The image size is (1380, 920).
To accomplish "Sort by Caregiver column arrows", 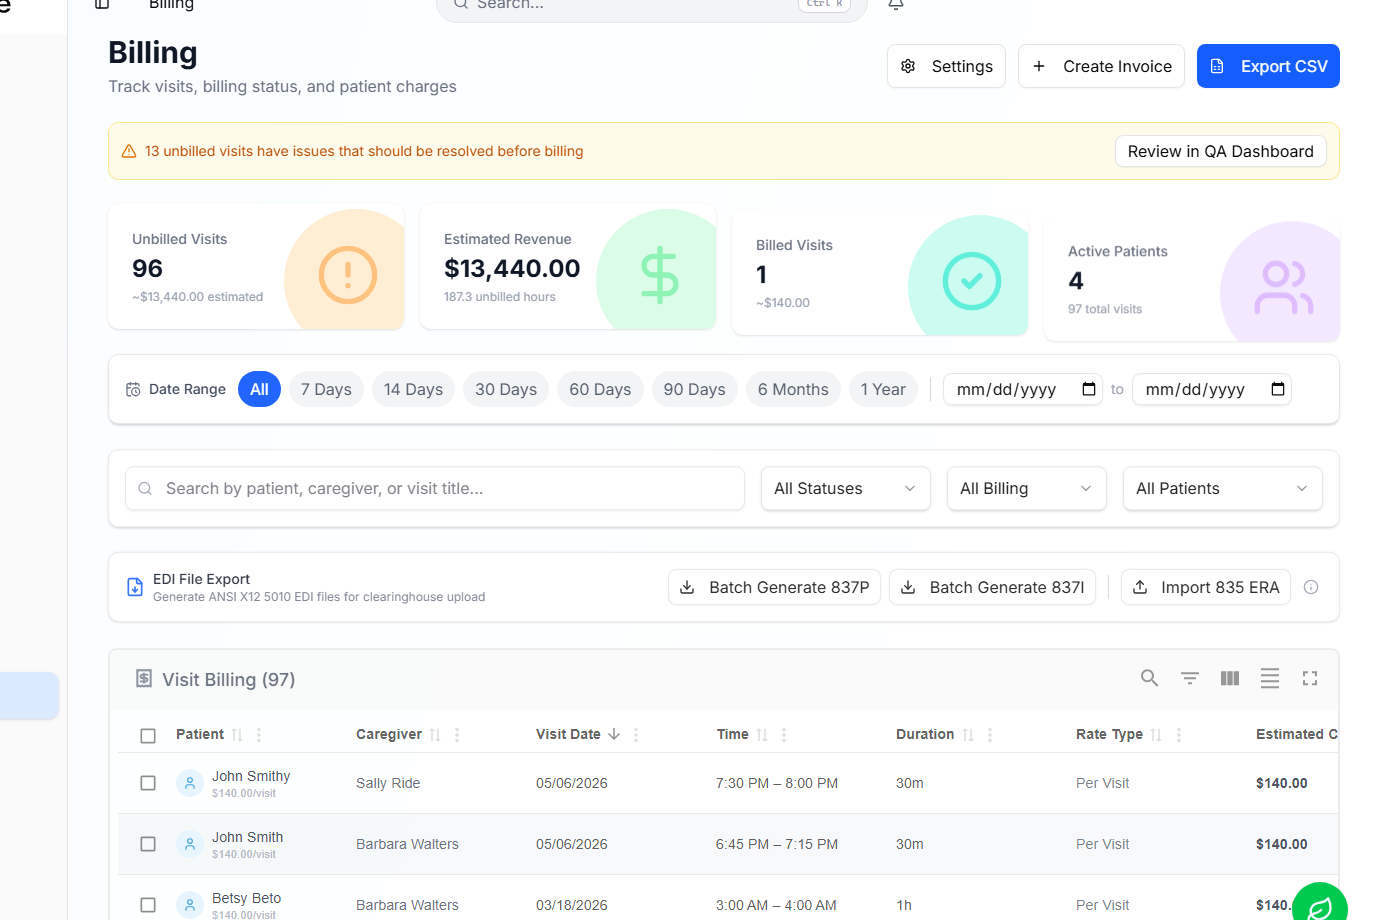I will (x=435, y=735).
